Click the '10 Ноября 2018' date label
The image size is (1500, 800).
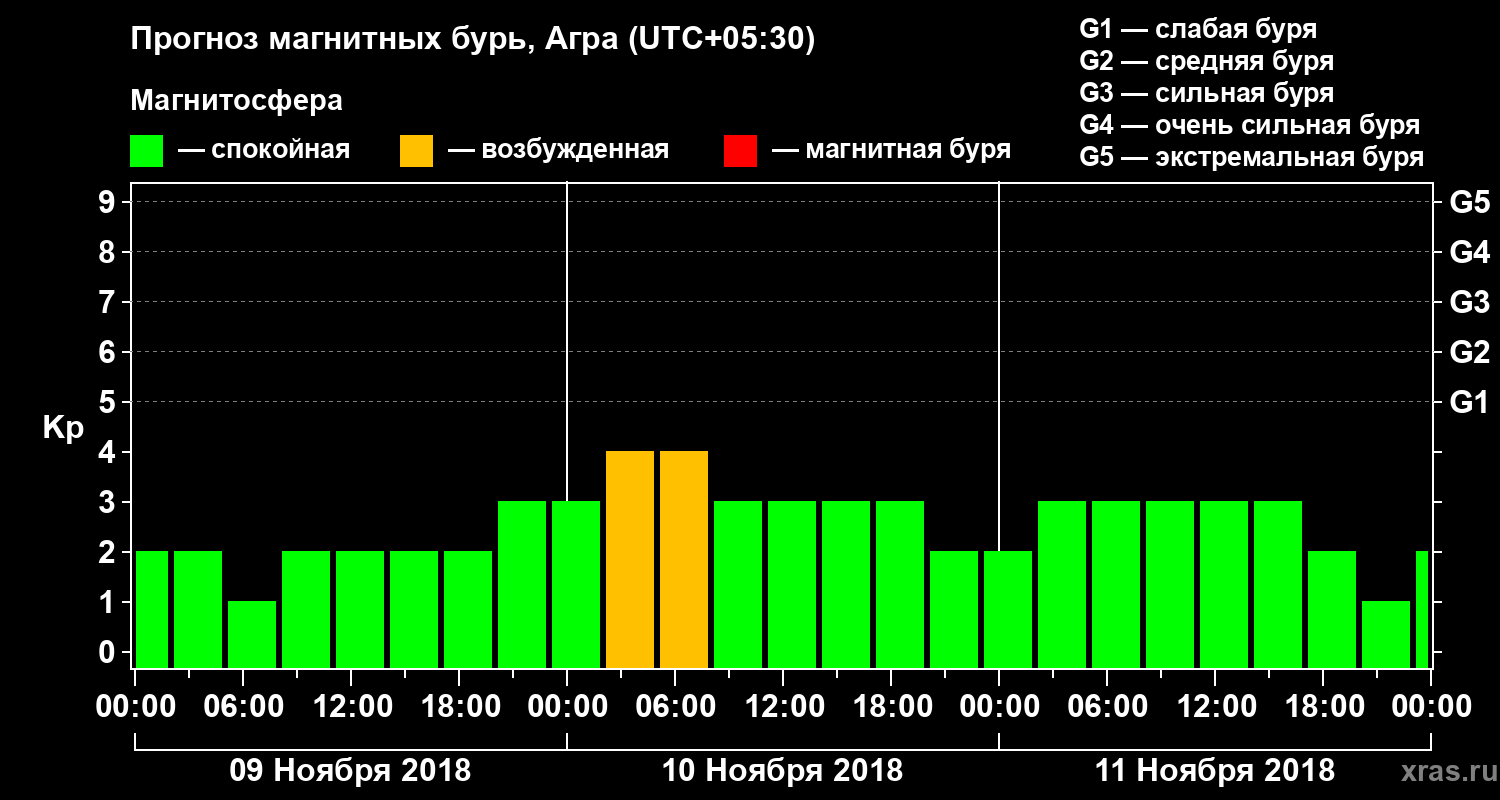point(782,771)
